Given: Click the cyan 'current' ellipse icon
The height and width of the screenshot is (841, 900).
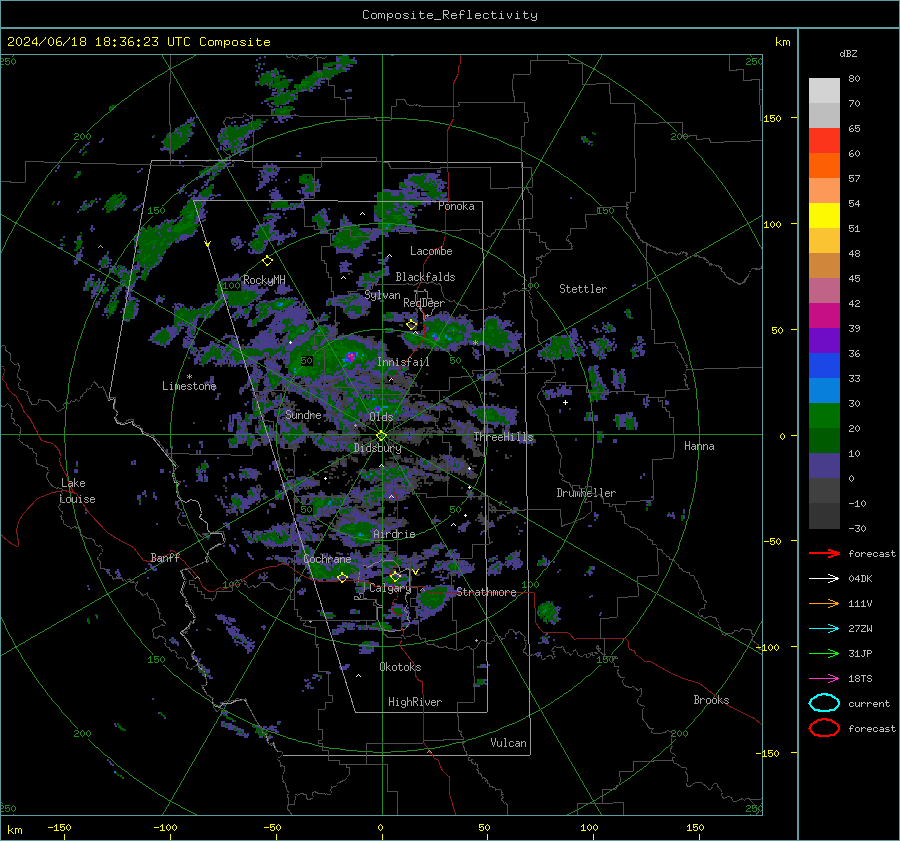Looking at the screenshot, I should pos(824,703).
